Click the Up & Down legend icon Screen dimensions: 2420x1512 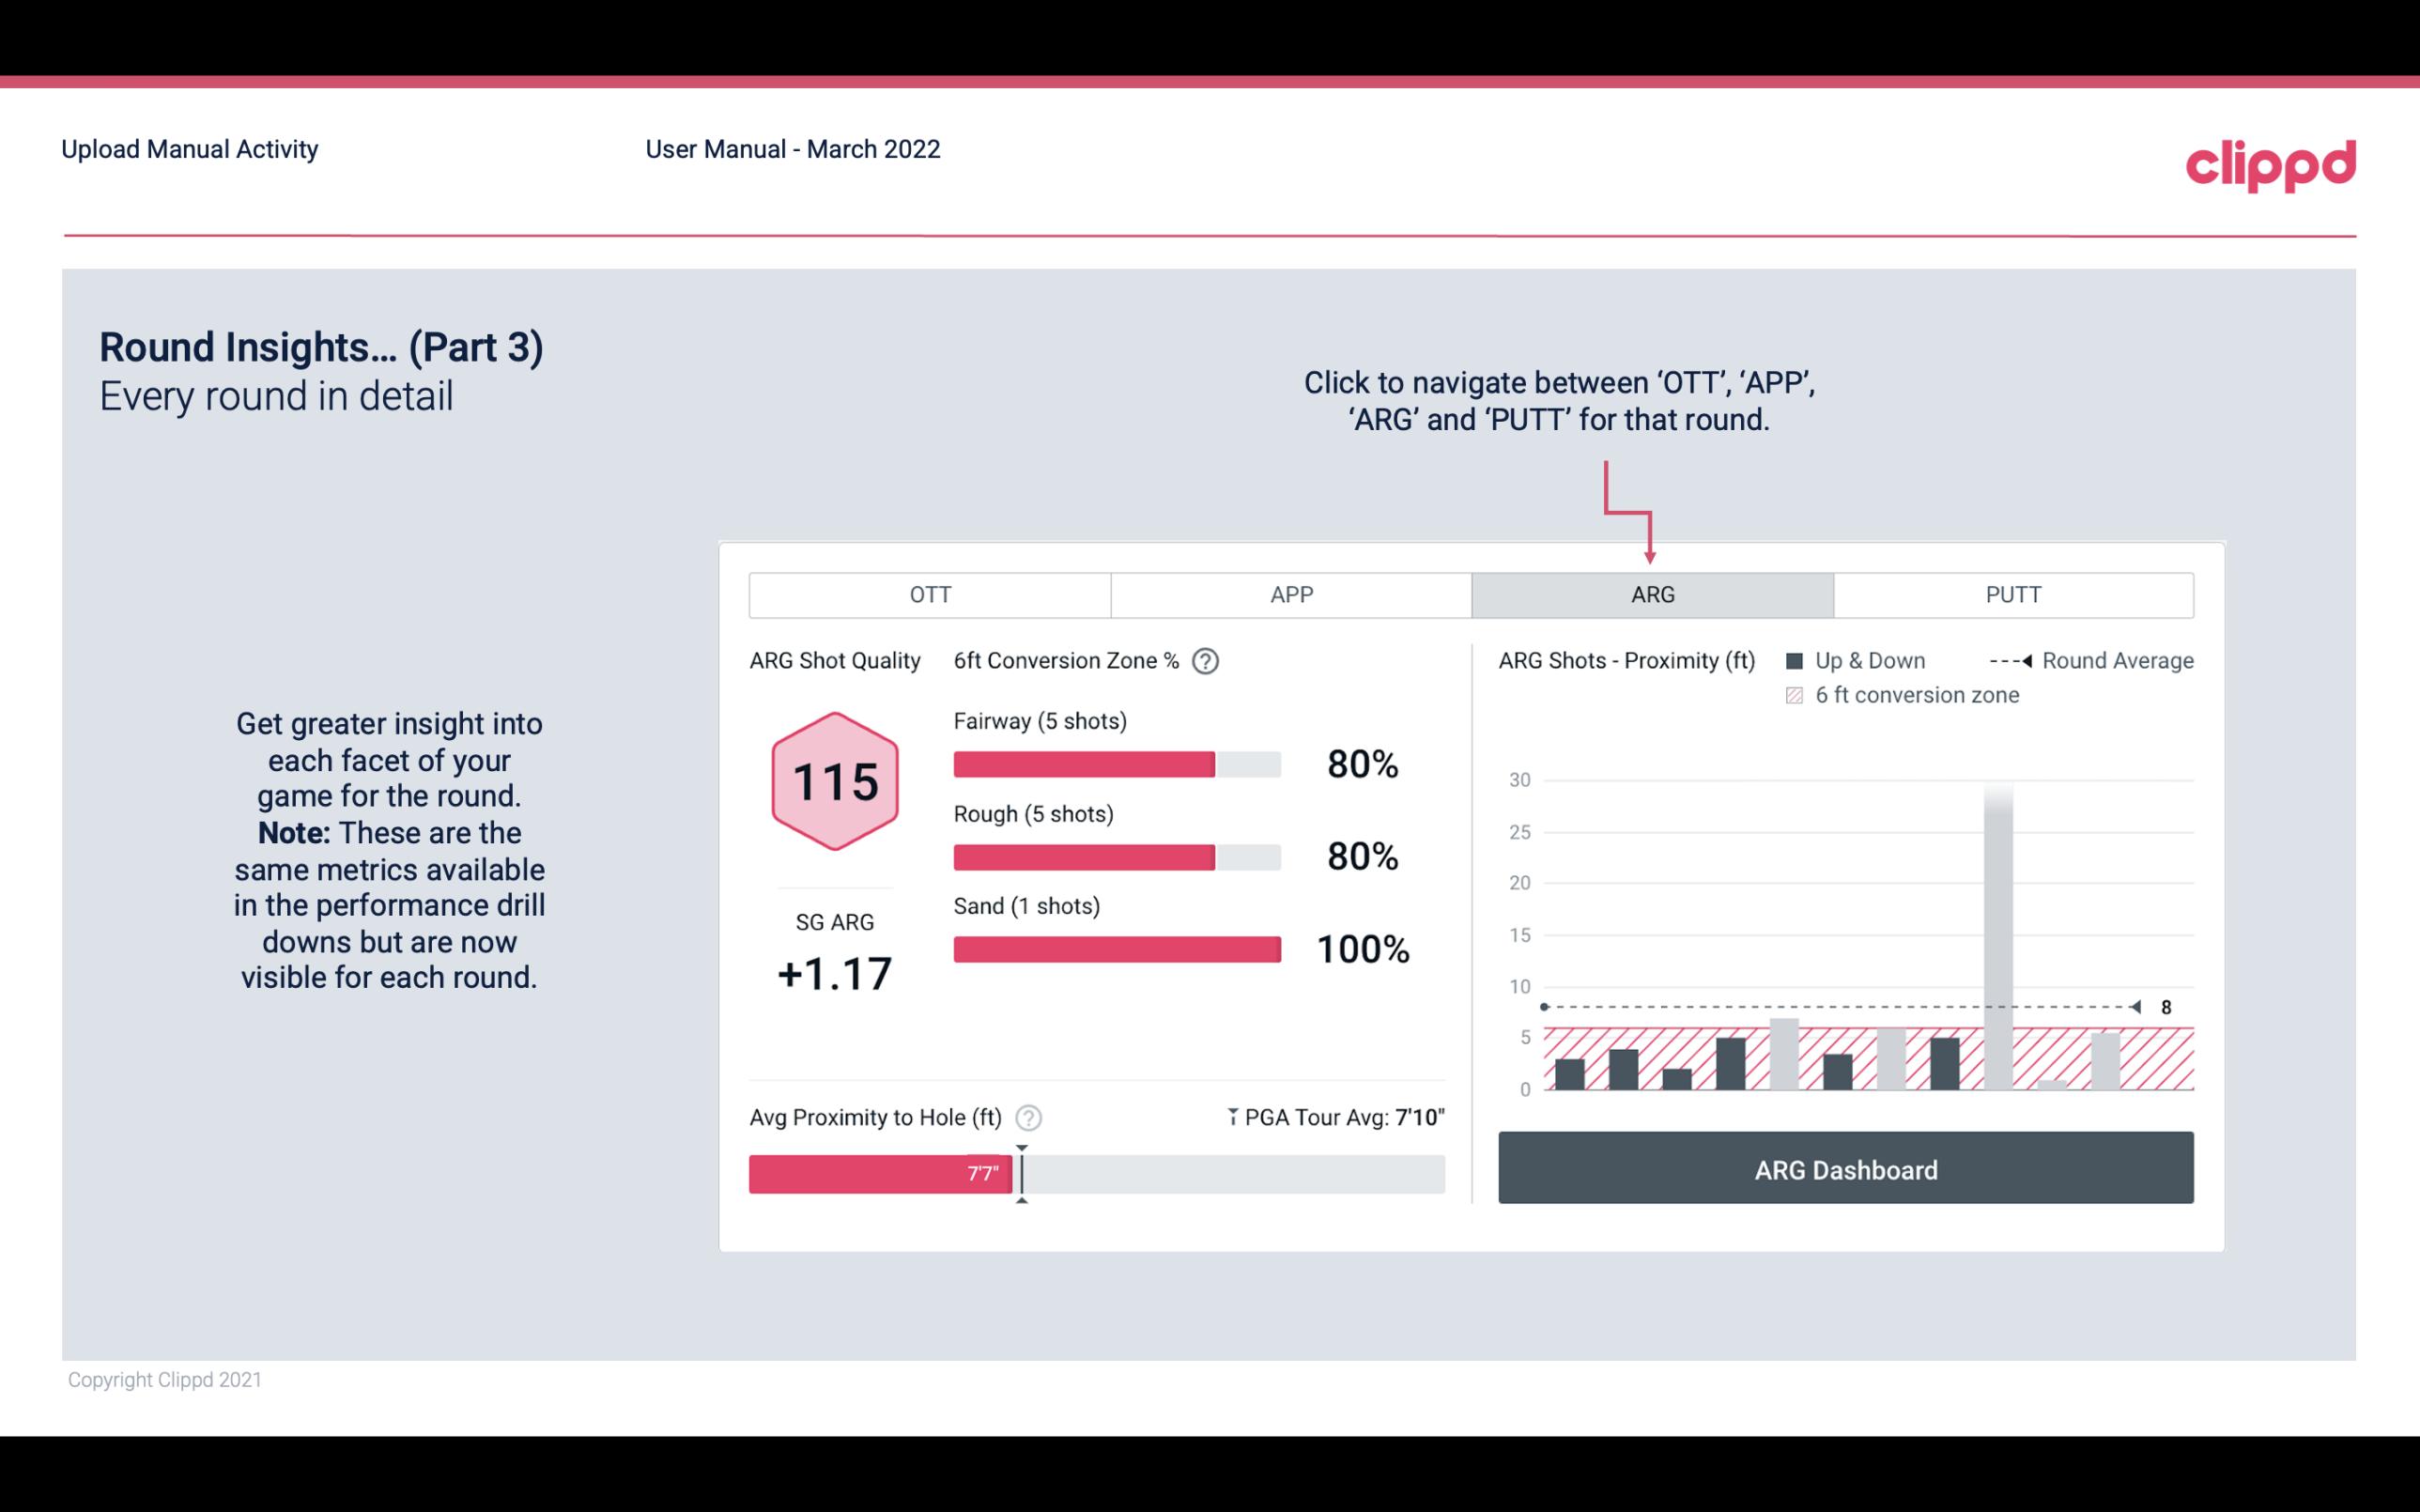click(1800, 658)
